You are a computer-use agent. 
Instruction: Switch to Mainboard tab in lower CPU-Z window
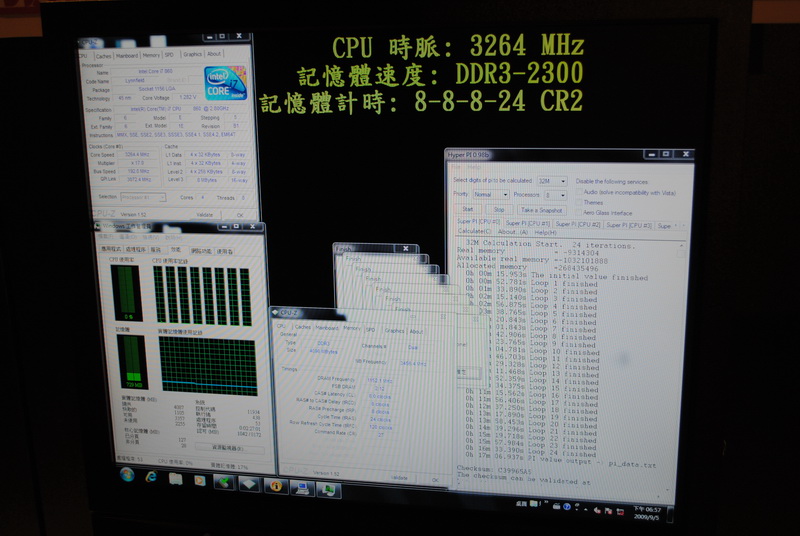(x=327, y=328)
